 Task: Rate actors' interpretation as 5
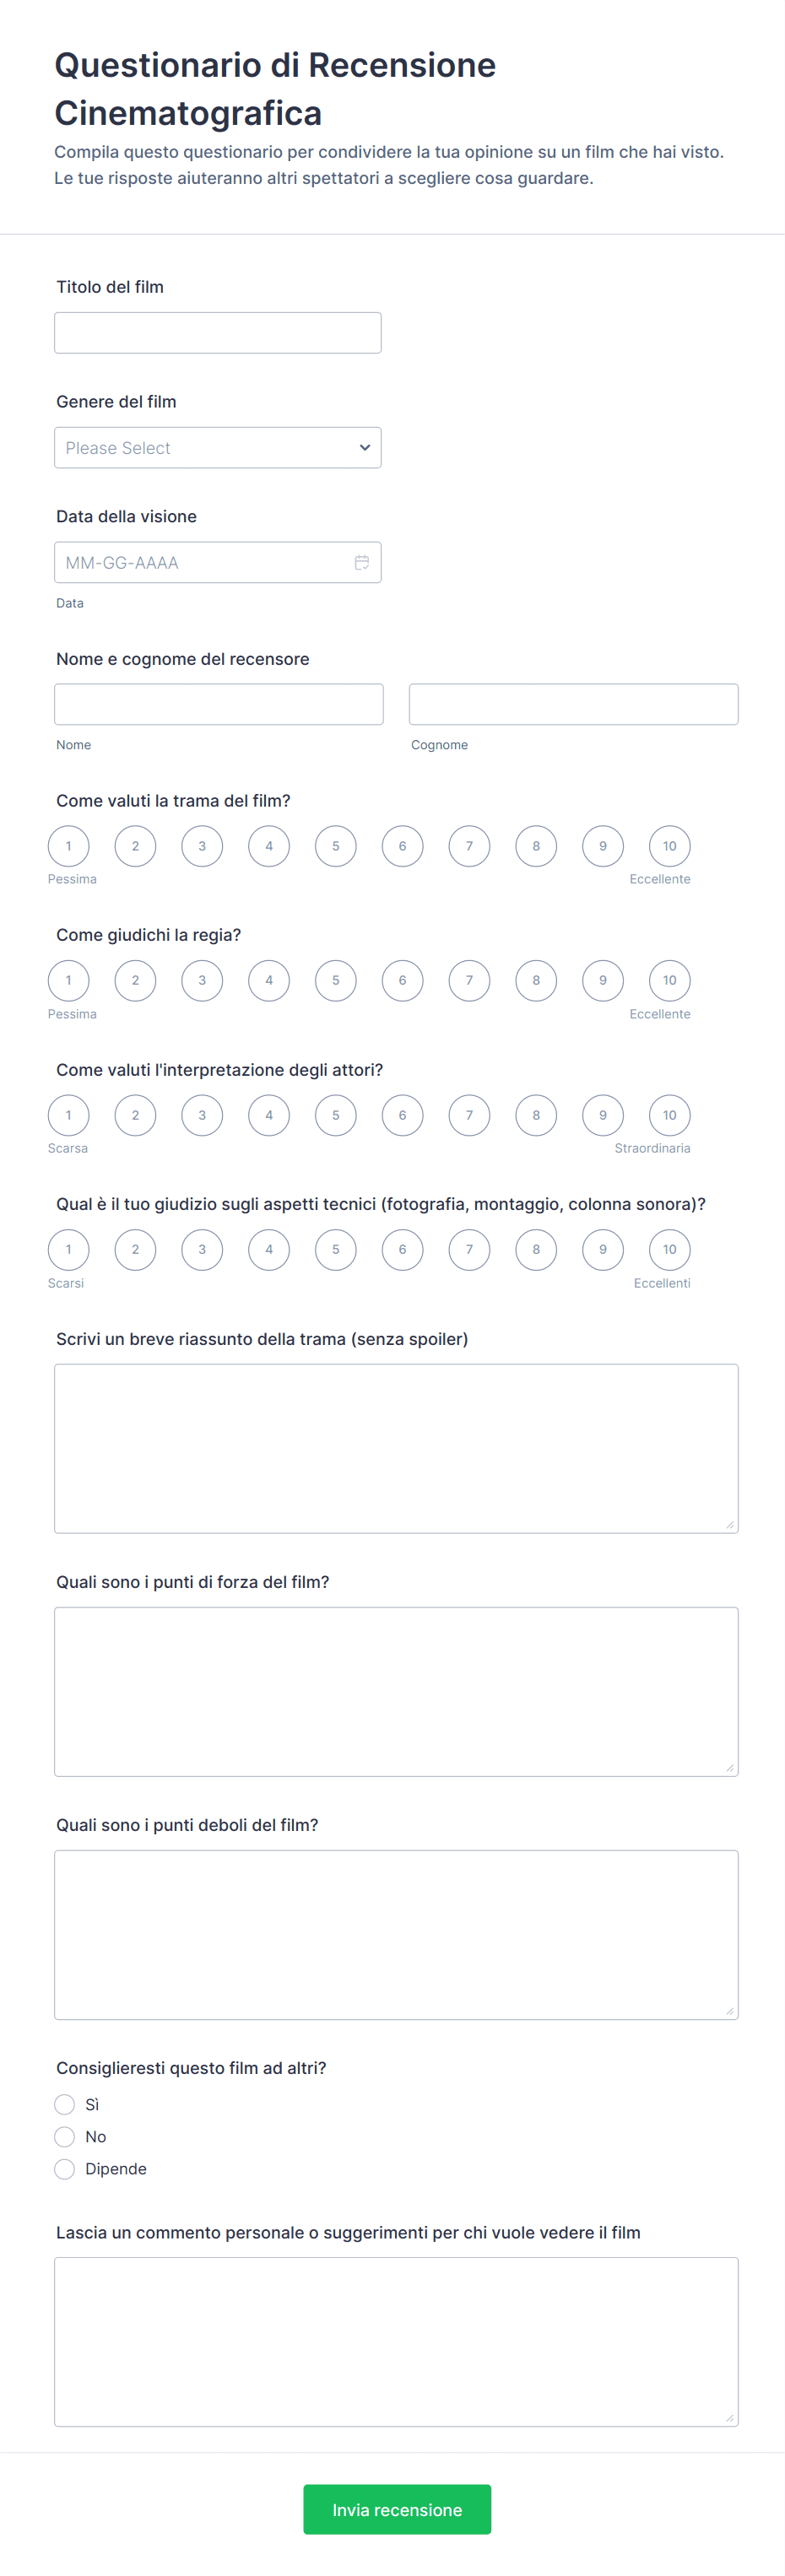pos(336,1115)
